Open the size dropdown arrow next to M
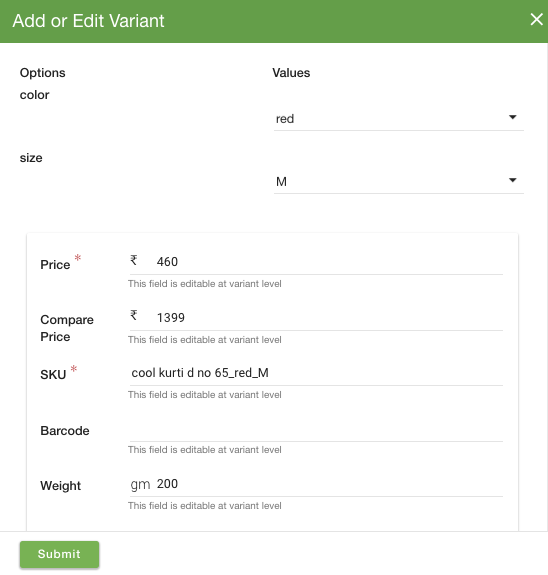The width and height of the screenshot is (548, 575). click(513, 180)
